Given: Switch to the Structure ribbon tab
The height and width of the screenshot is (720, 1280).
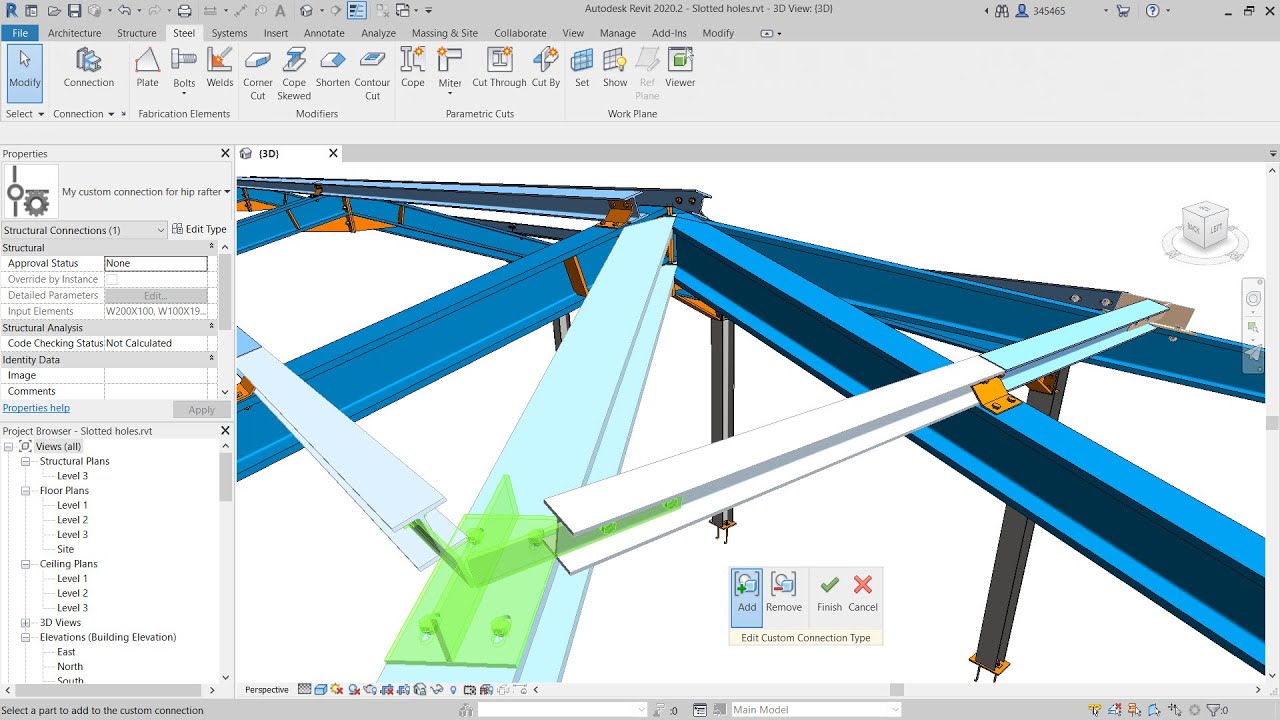Looking at the screenshot, I should coord(137,33).
